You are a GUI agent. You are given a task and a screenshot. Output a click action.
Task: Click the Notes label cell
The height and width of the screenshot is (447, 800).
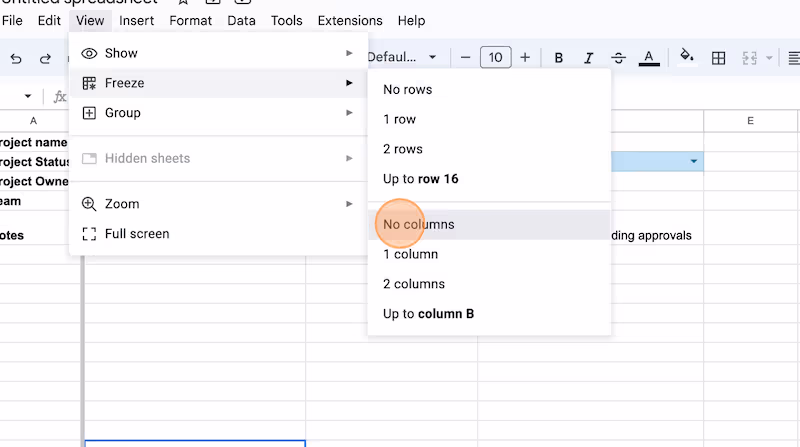coord(34,235)
